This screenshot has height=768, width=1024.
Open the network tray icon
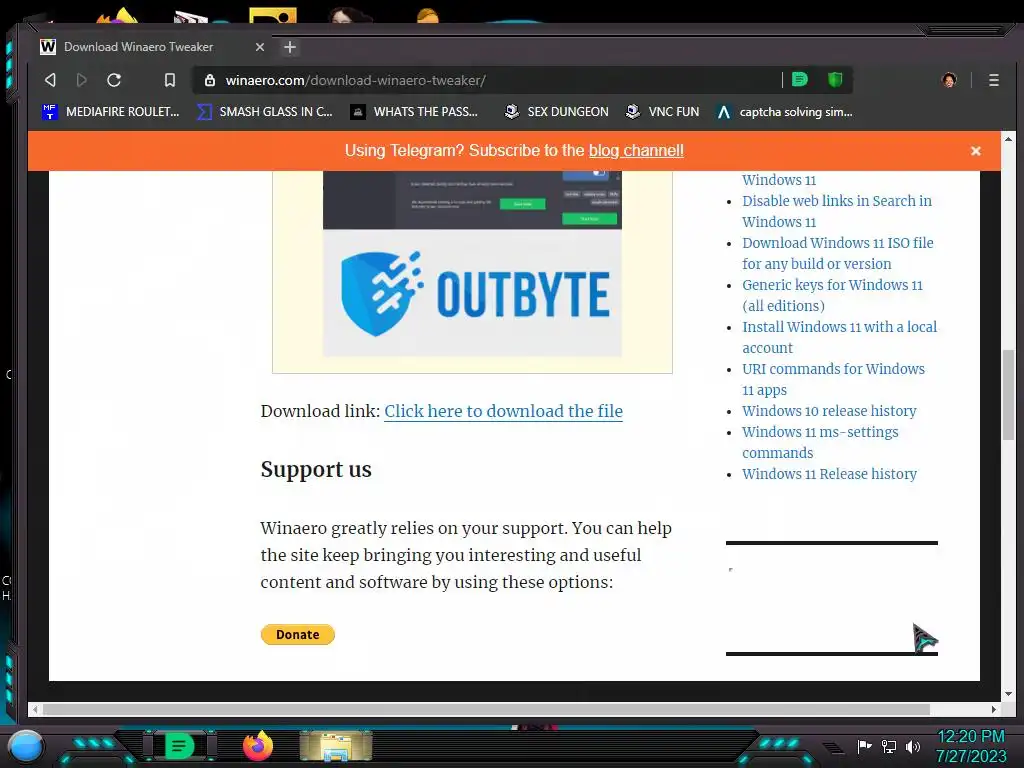pyautogui.click(x=889, y=746)
